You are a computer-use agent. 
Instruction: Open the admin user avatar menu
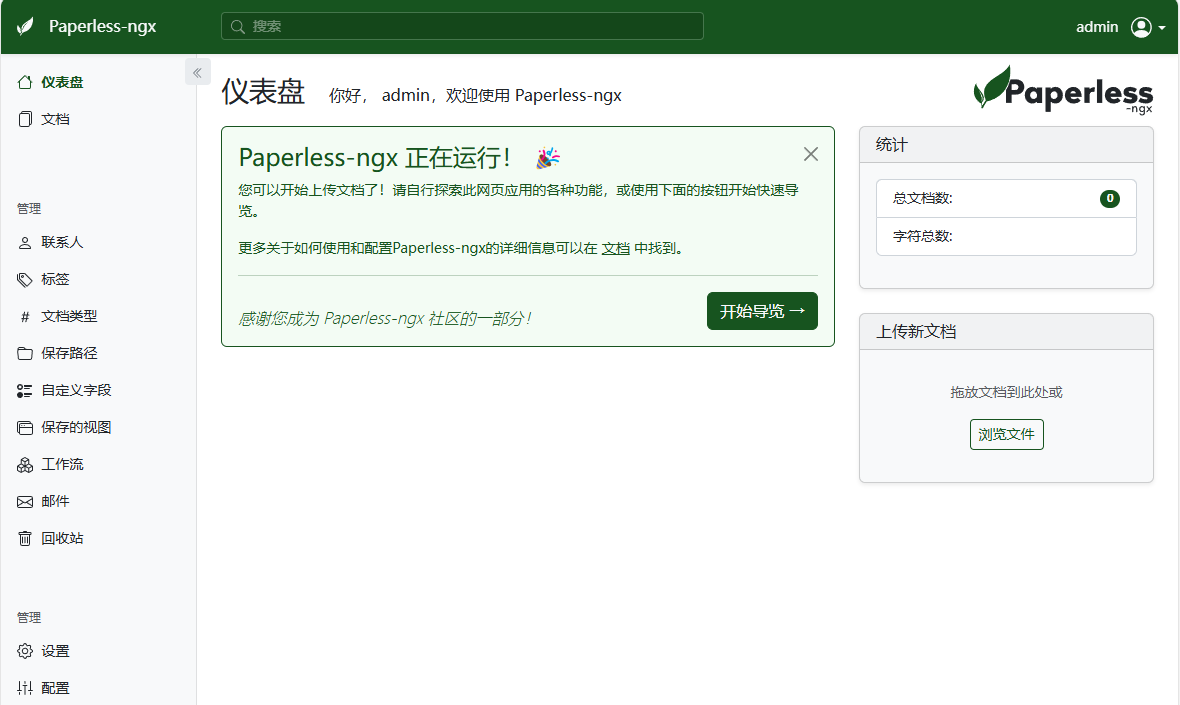[x=1148, y=27]
